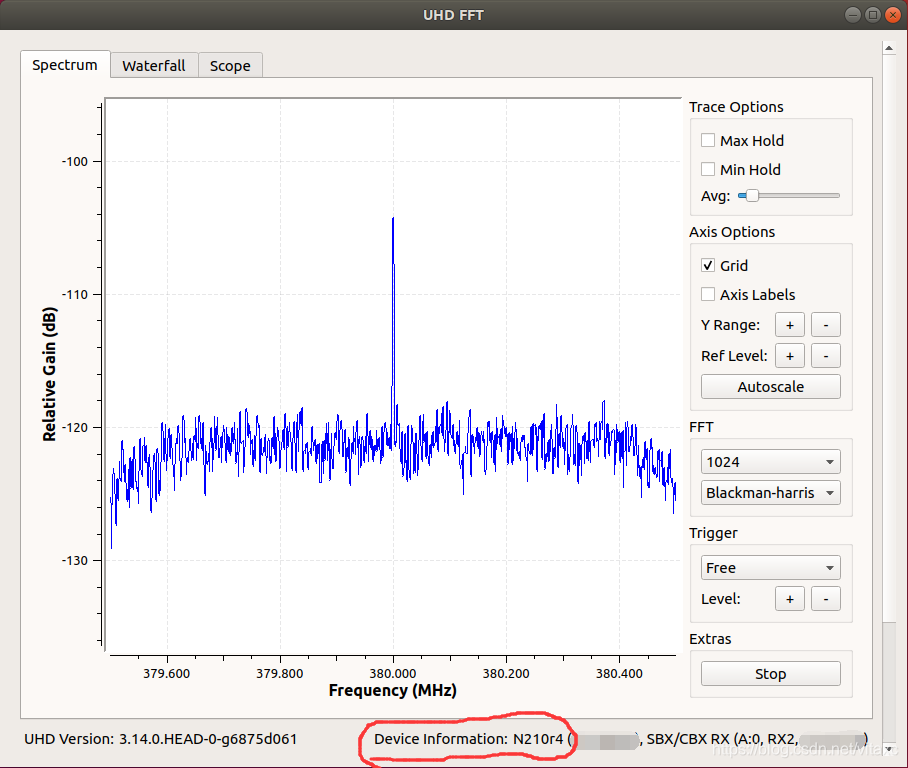
Task: Minimize the UHD FFT window
Action: coord(852,15)
